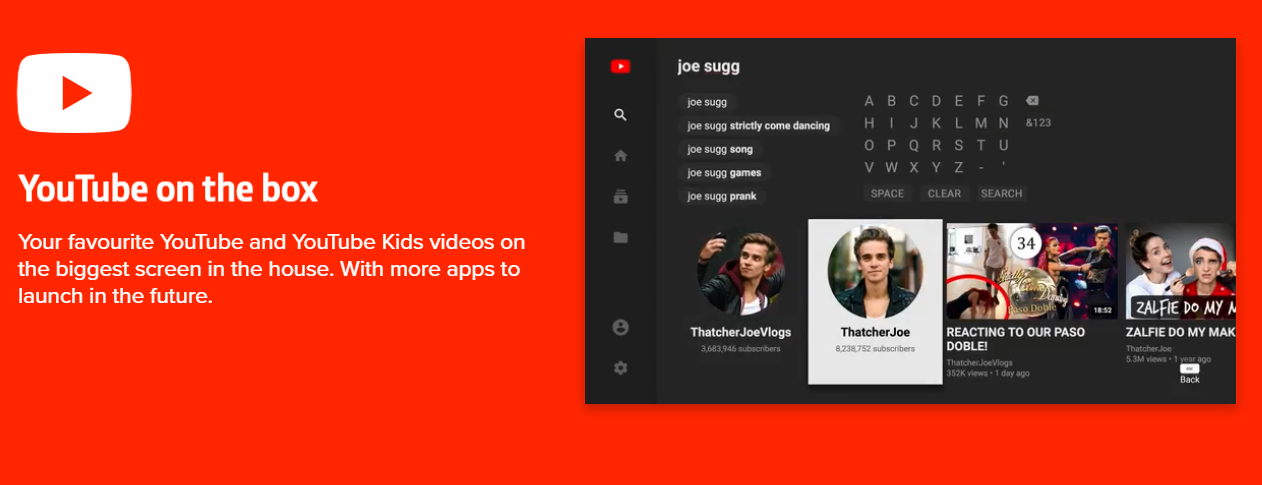Select letter B on the keyboard
Viewport: 1262px width, 485px height.
[x=892, y=101]
